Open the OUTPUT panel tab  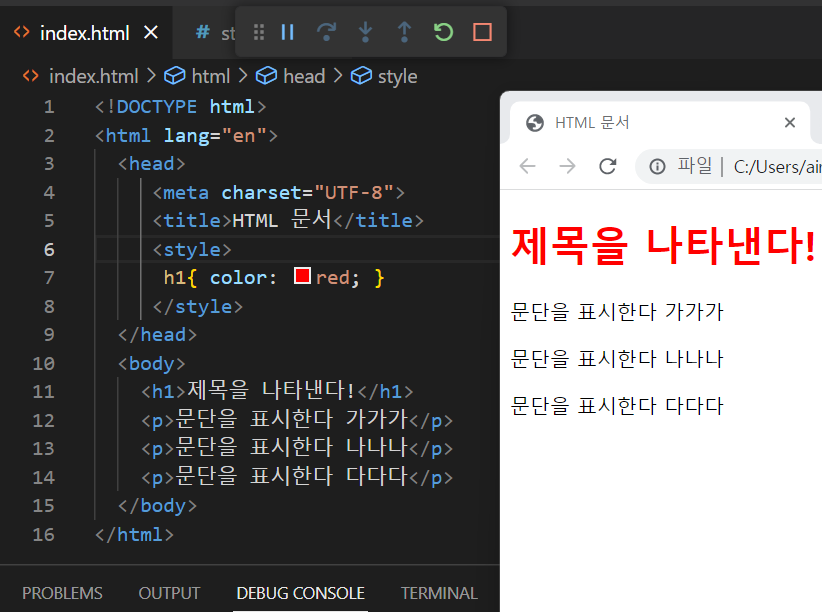tap(169, 593)
